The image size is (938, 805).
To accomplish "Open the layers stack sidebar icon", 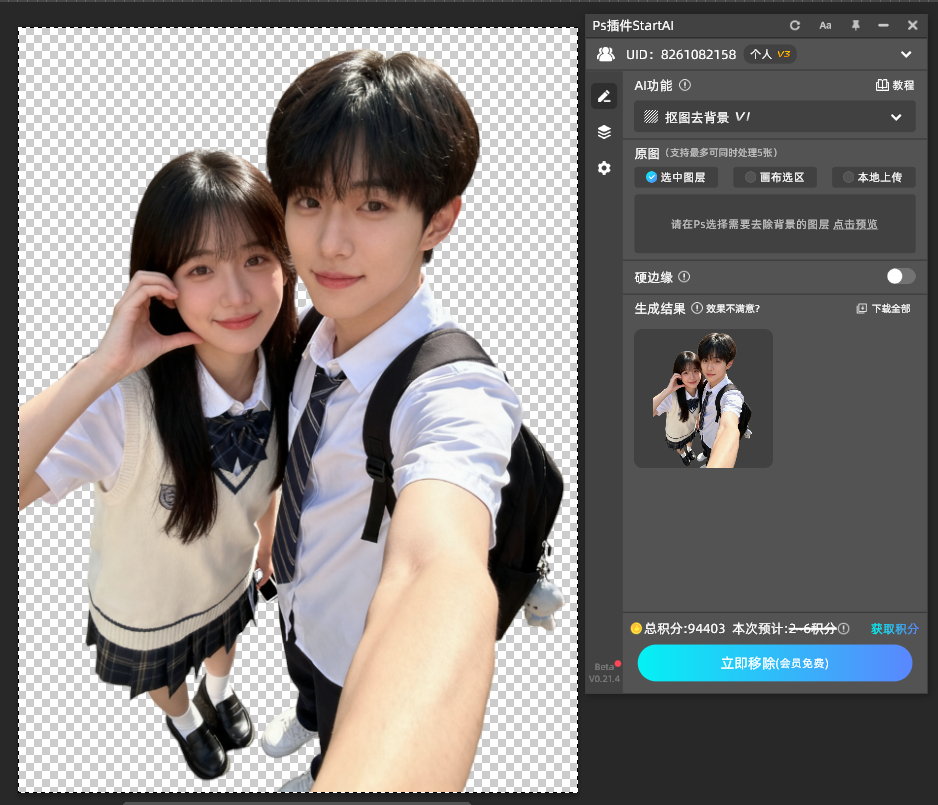I will point(604,132).
